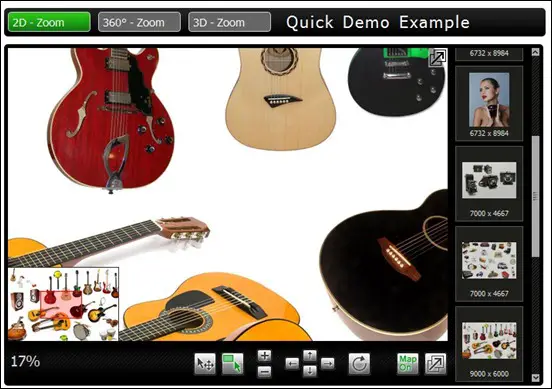Viewport: 552px width, 389px height.
Task: Pan down with the down arrow
Action: click(310, 371)
